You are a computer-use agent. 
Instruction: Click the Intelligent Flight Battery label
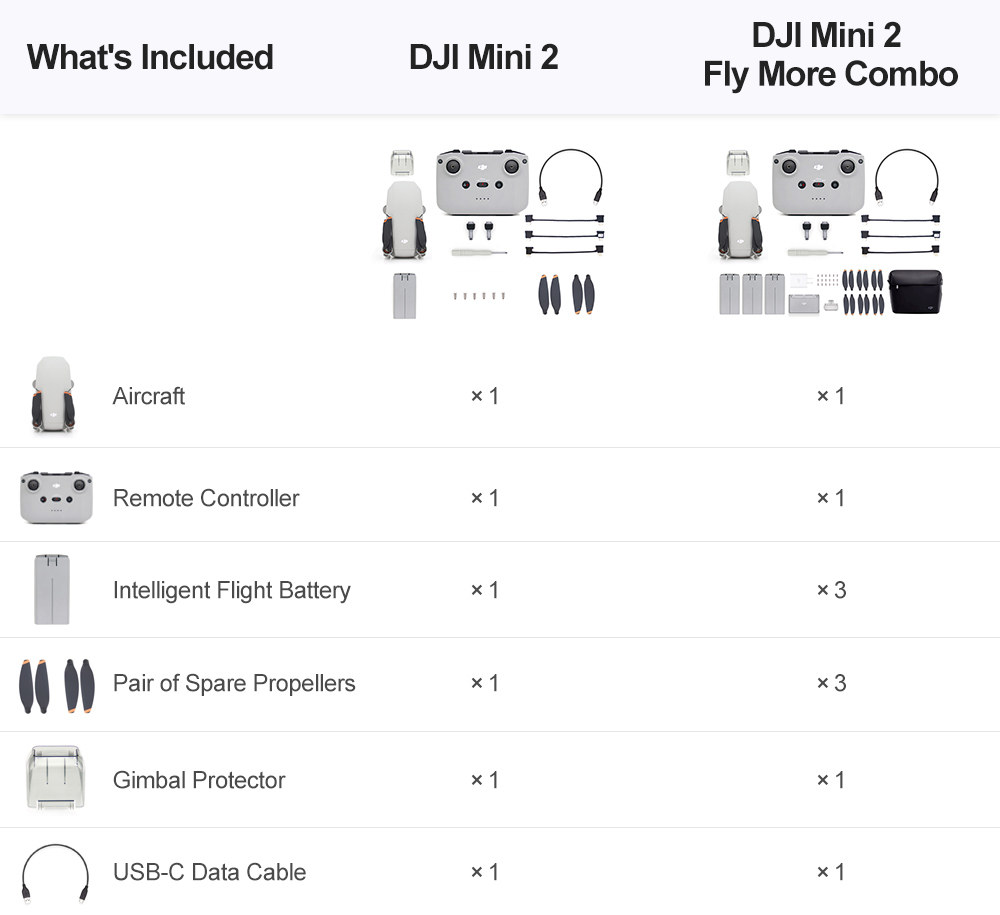click(x=231, y=590)
